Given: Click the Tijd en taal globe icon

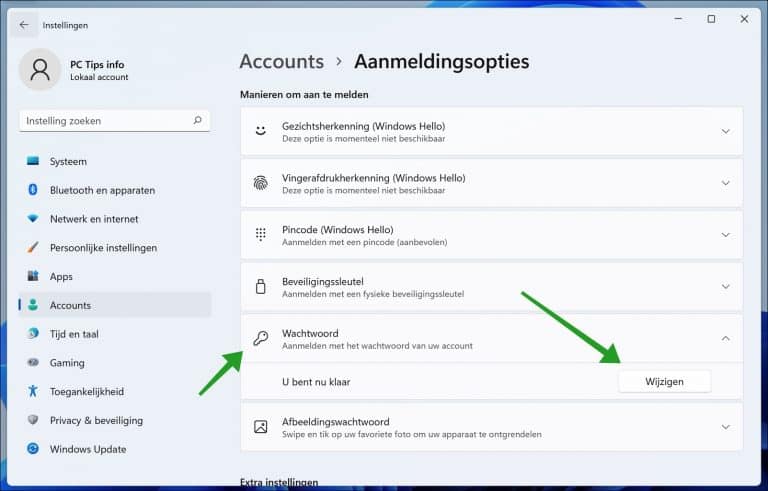Looking at the screenshot, I should click(x=33, y=334).
